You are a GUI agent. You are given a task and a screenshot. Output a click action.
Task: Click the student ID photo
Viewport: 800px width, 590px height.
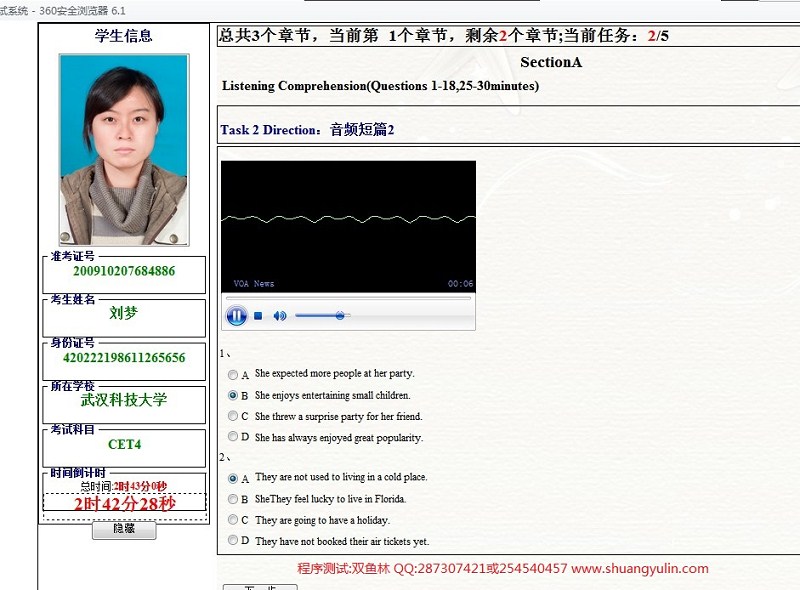[x=123, y=149]
